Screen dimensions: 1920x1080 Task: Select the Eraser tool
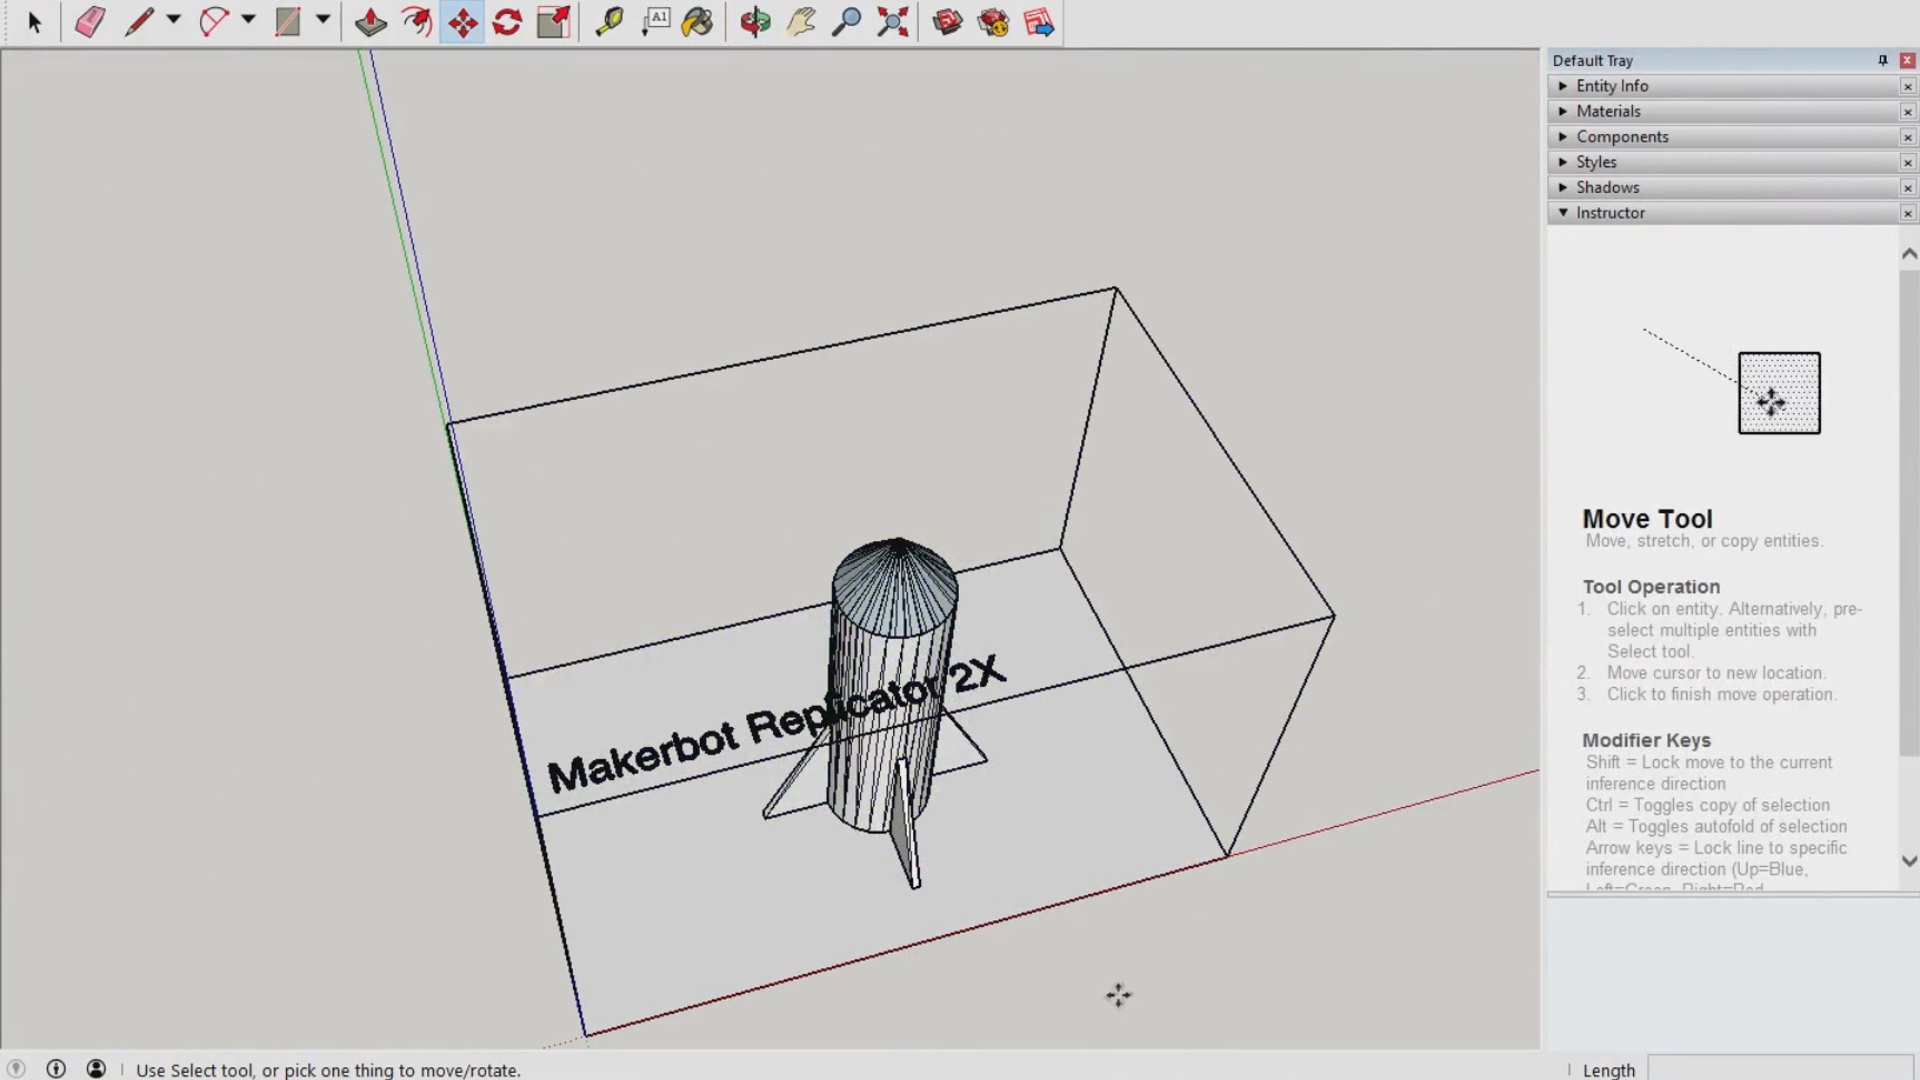90,22
